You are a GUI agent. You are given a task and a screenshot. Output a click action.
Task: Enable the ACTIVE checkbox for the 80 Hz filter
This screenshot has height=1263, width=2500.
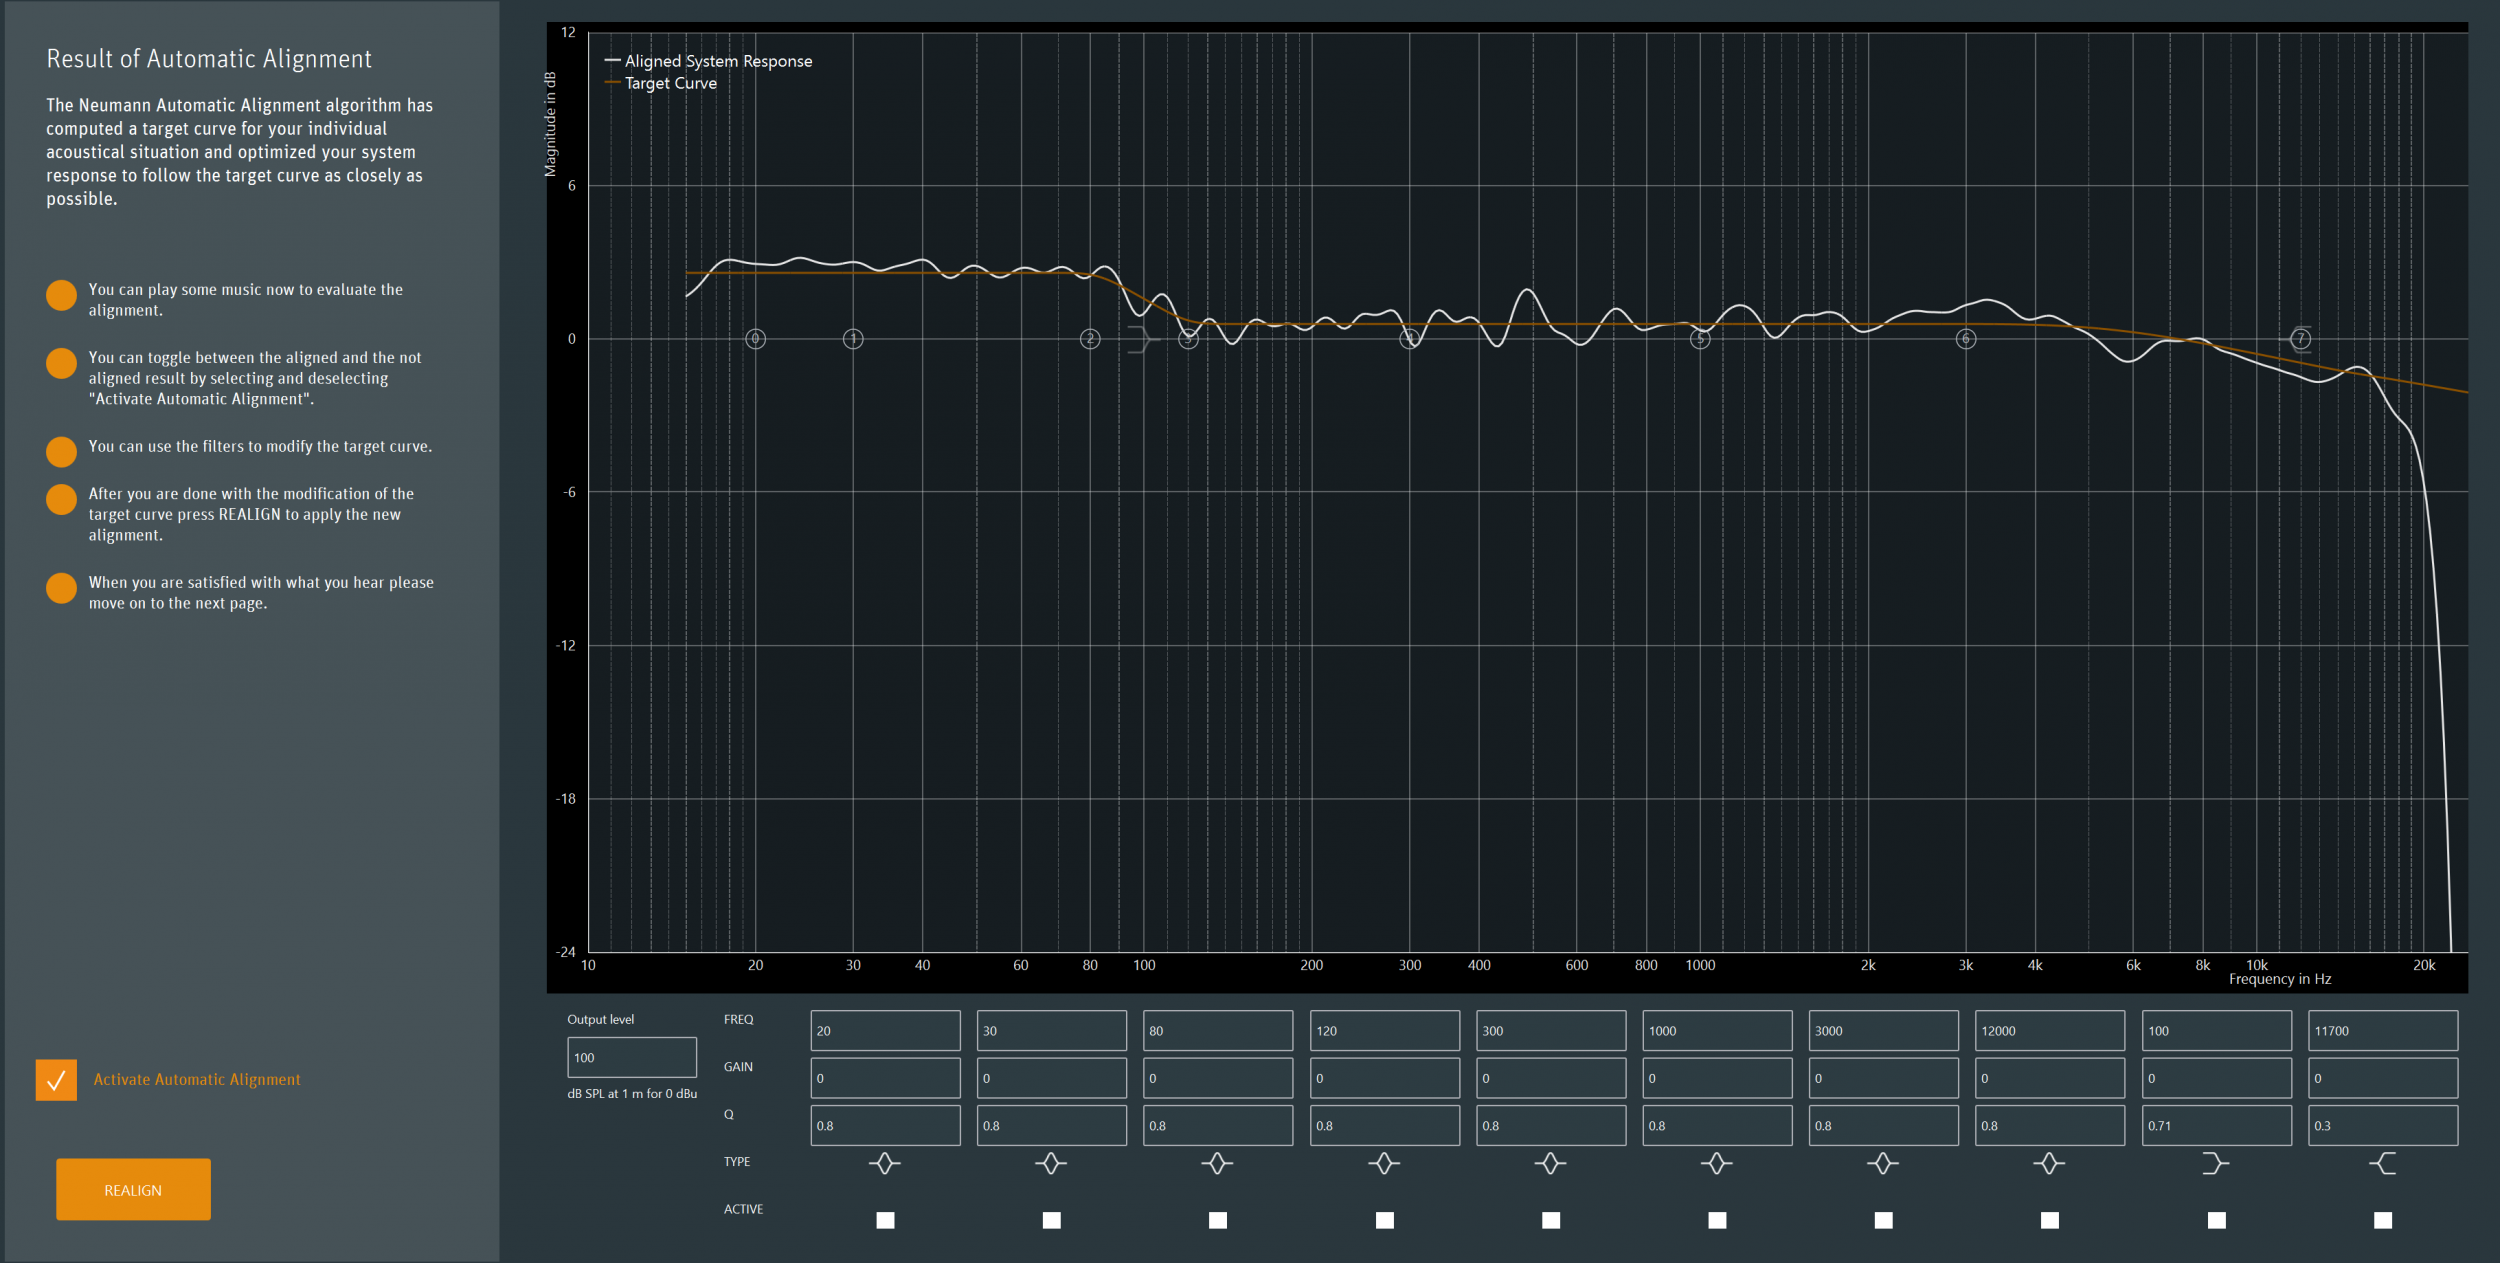1217,1220
